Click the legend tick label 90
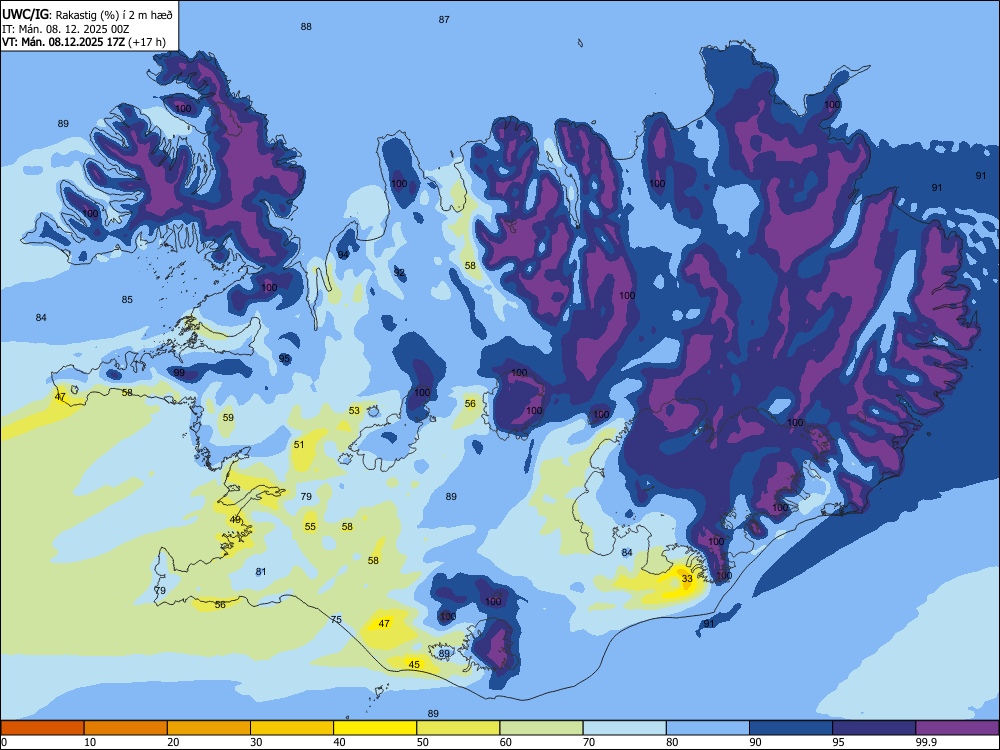Screen dimensions: 1000x750 click(x=755, y=742)
